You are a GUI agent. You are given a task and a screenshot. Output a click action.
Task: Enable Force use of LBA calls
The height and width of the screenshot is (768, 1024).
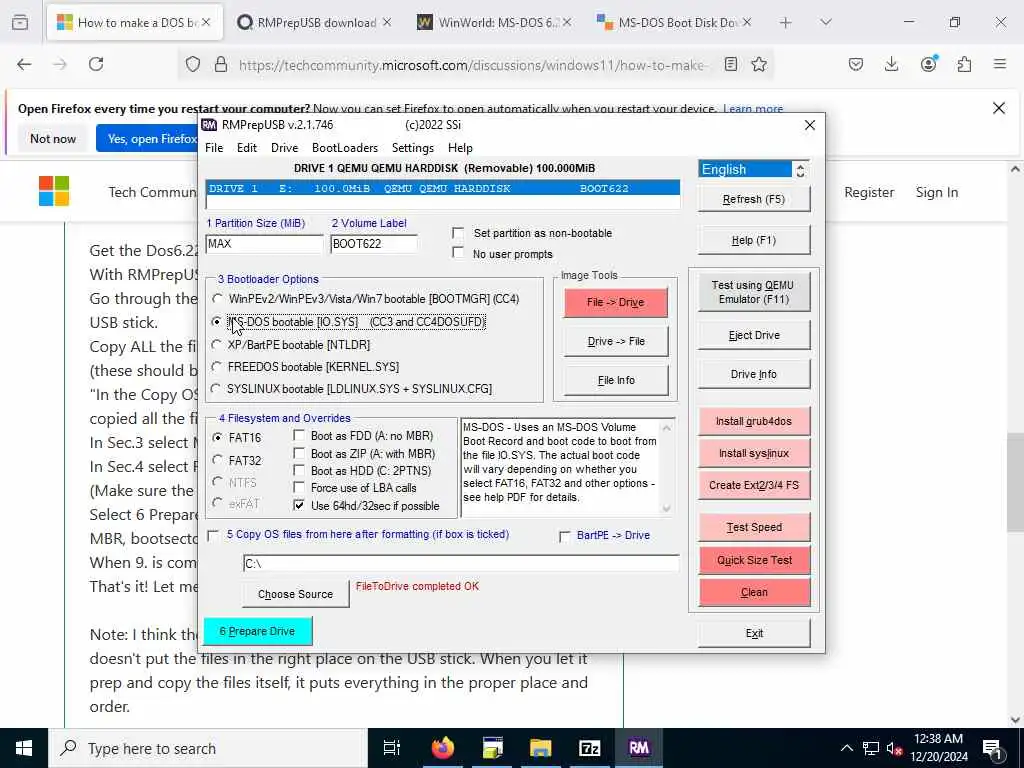[299, 488]
